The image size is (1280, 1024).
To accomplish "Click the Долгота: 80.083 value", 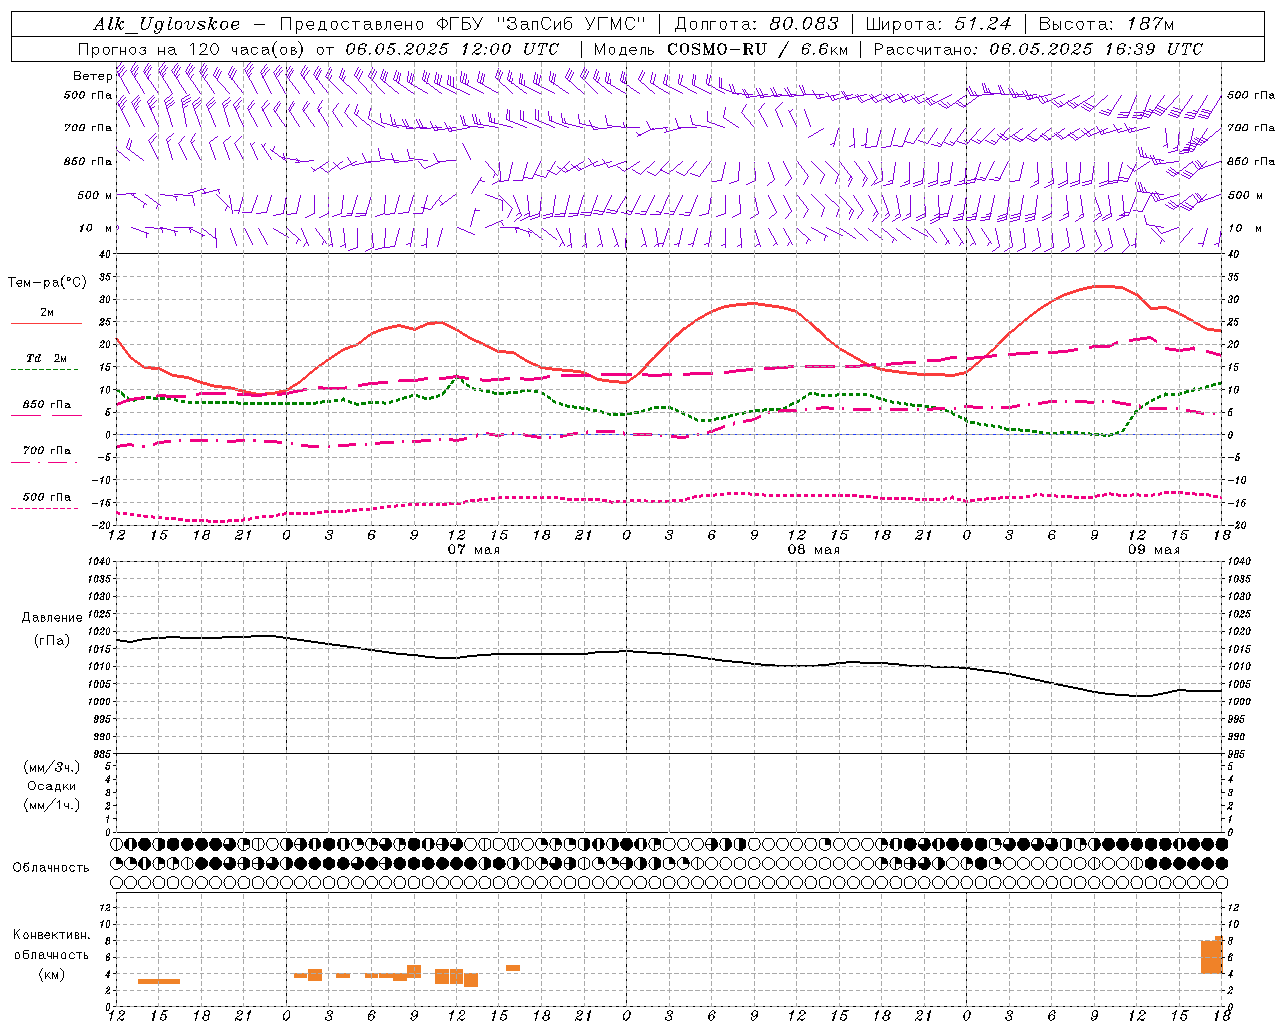I will click(758, 24).
